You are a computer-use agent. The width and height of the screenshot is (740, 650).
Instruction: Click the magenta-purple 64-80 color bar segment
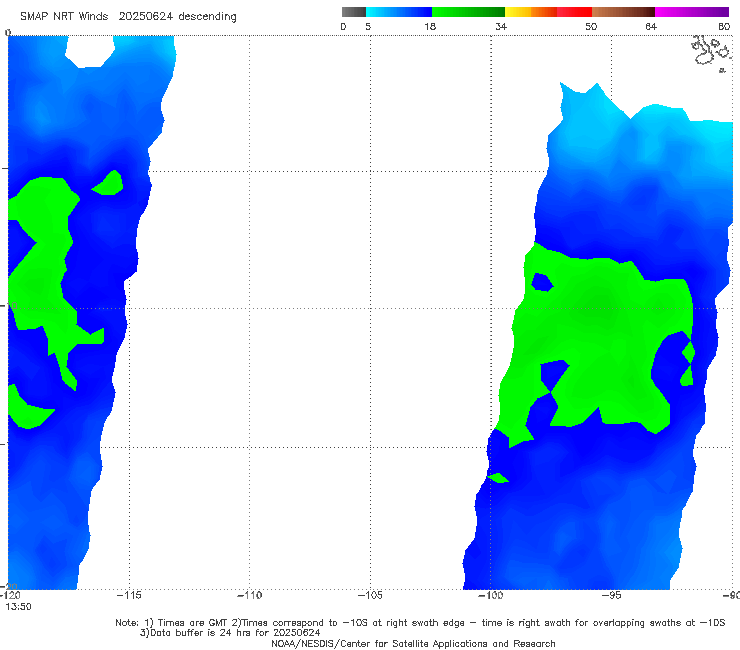click(x=692, y=12)
